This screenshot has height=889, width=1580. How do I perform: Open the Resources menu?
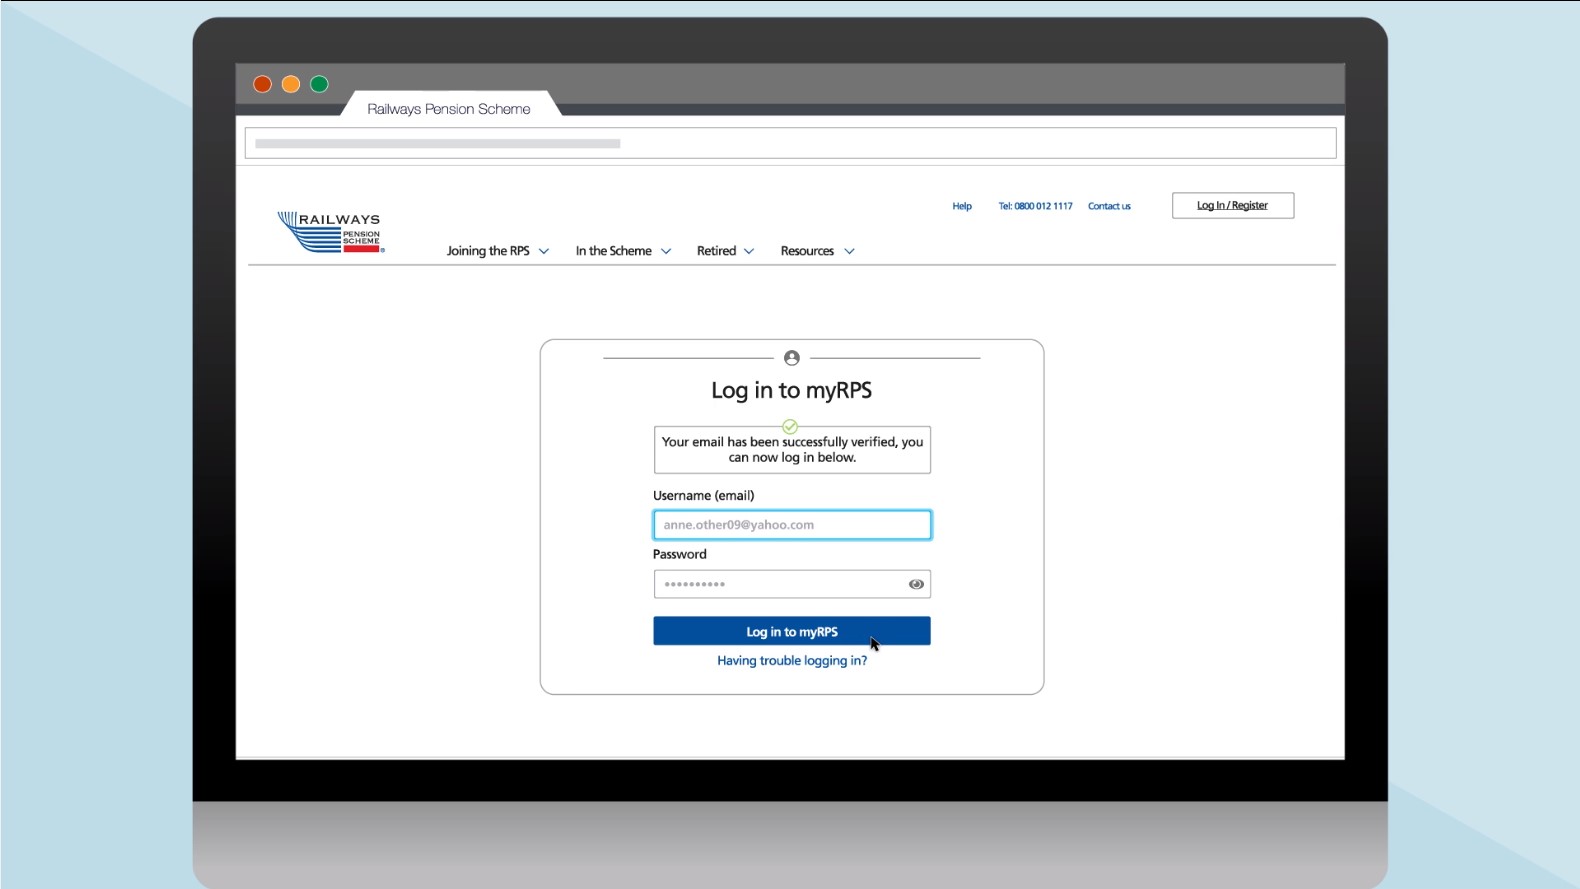click(807, 251)
